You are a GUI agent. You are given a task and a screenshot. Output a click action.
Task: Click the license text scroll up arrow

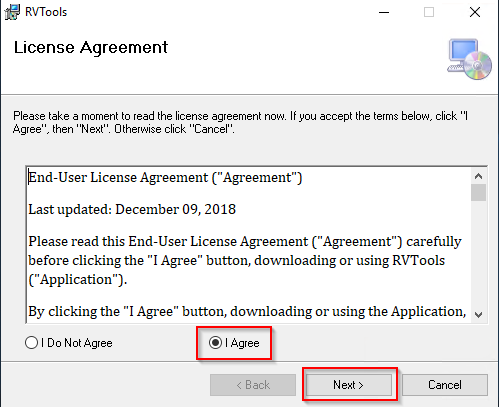[x=479, y=176]
